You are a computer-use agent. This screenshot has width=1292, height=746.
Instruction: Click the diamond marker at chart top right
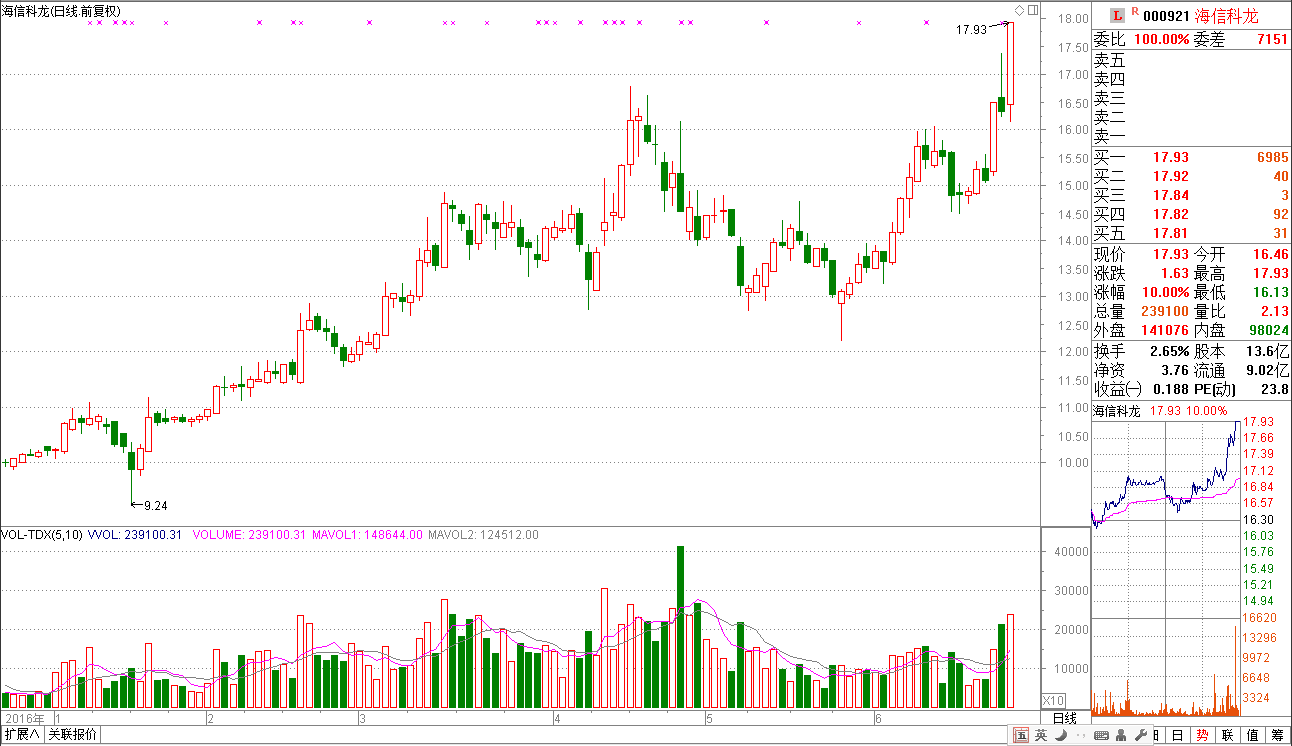tap(1019, 11)
